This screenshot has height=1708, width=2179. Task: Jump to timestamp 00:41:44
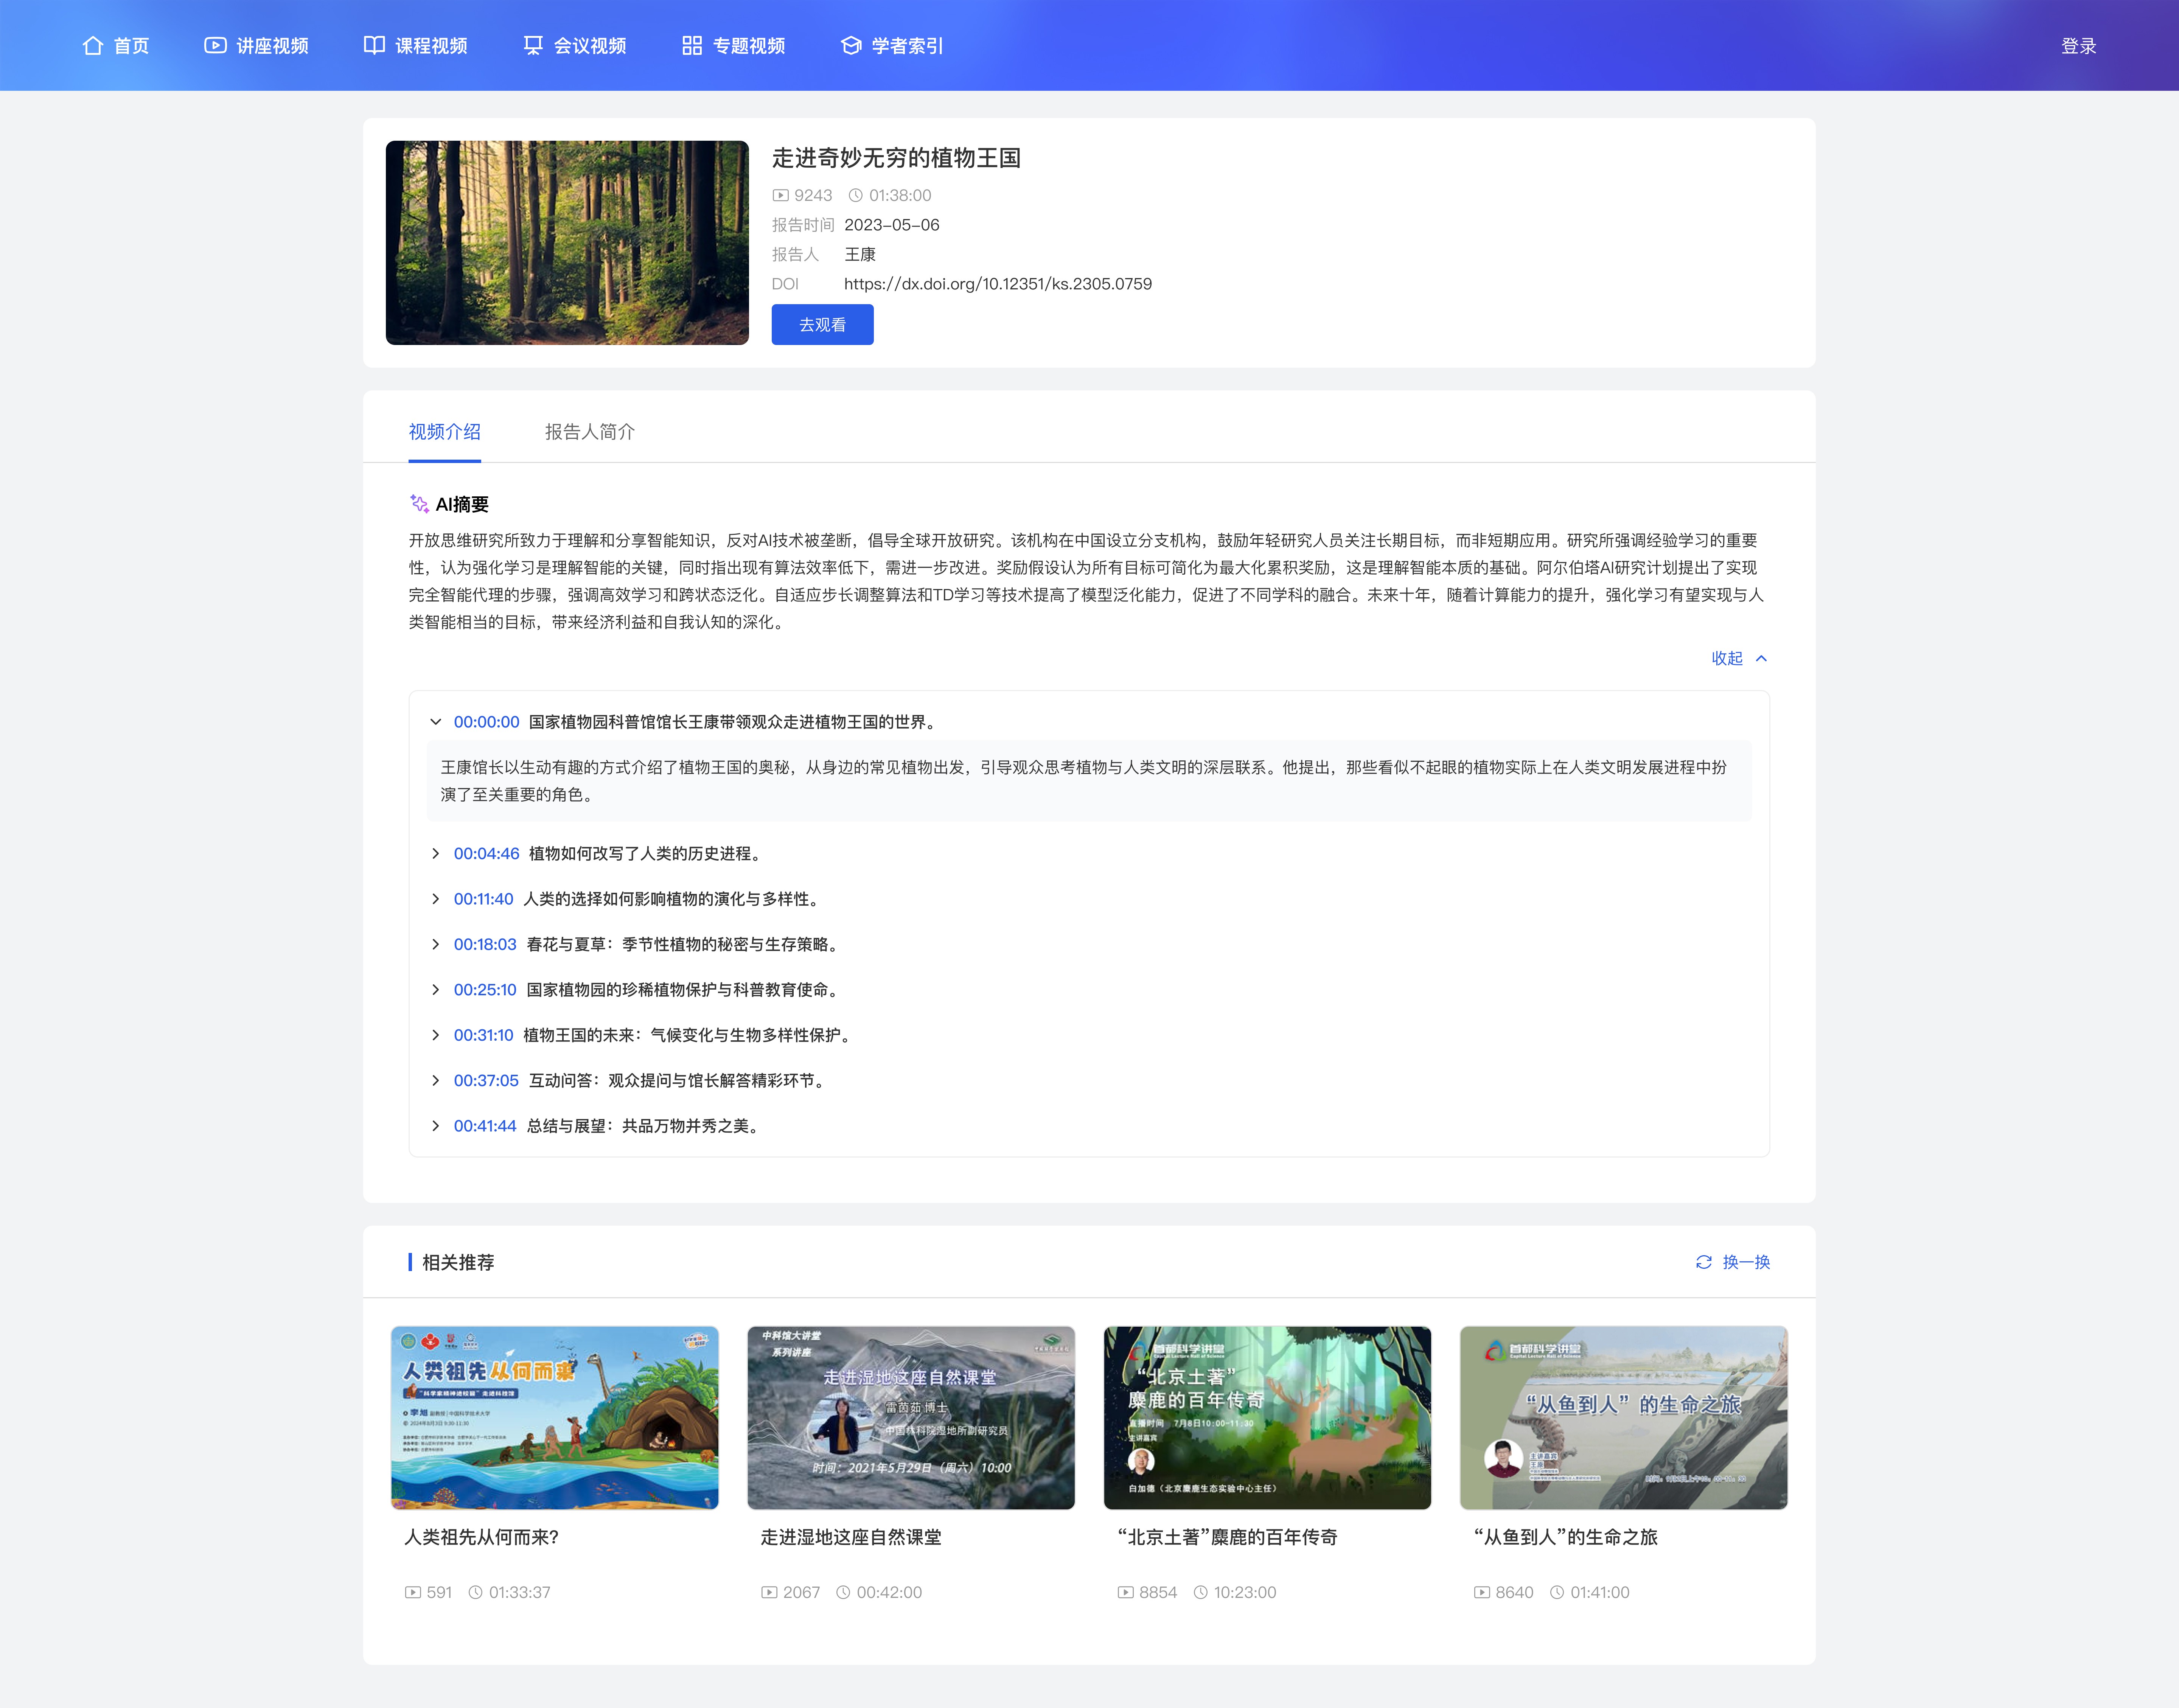pyautogui.click(x=485, y=1126)
